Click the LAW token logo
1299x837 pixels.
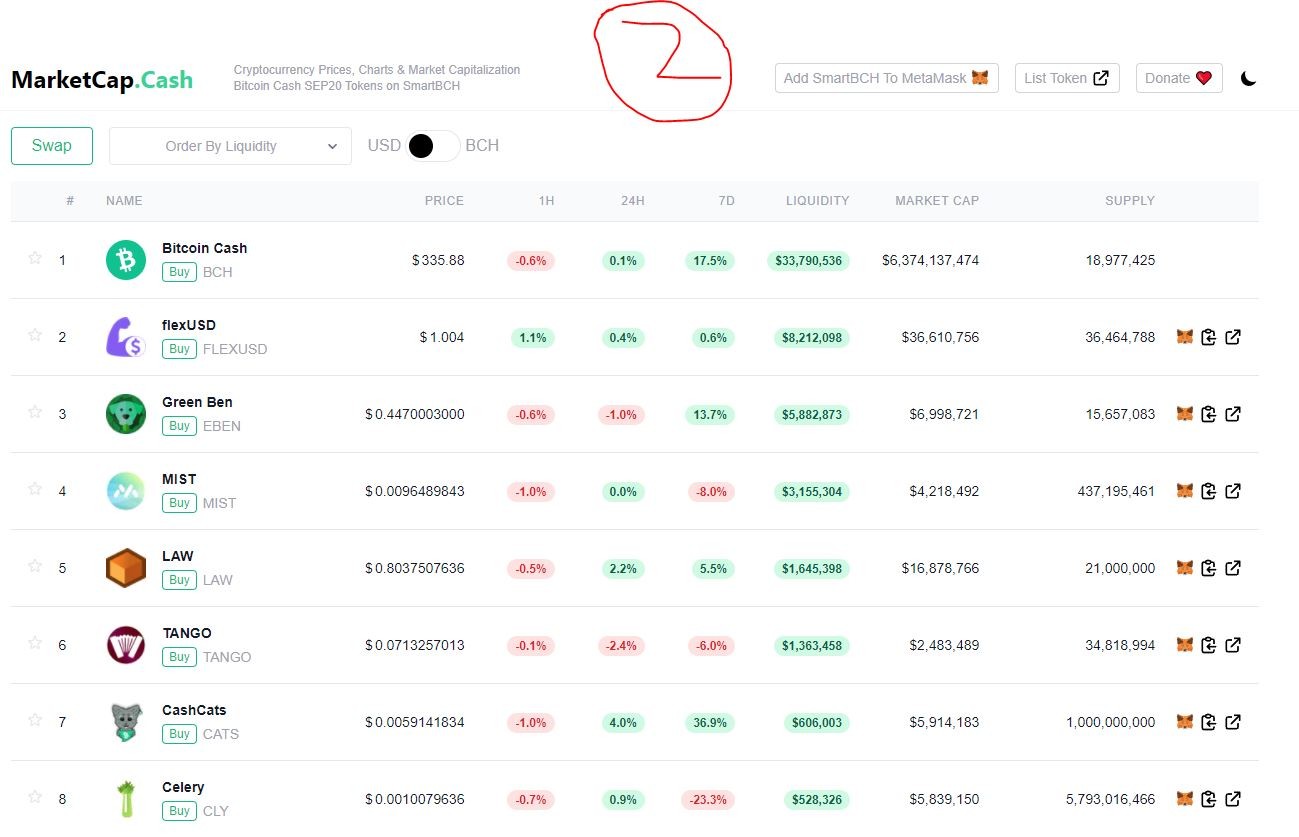click(x=126, y=568)
